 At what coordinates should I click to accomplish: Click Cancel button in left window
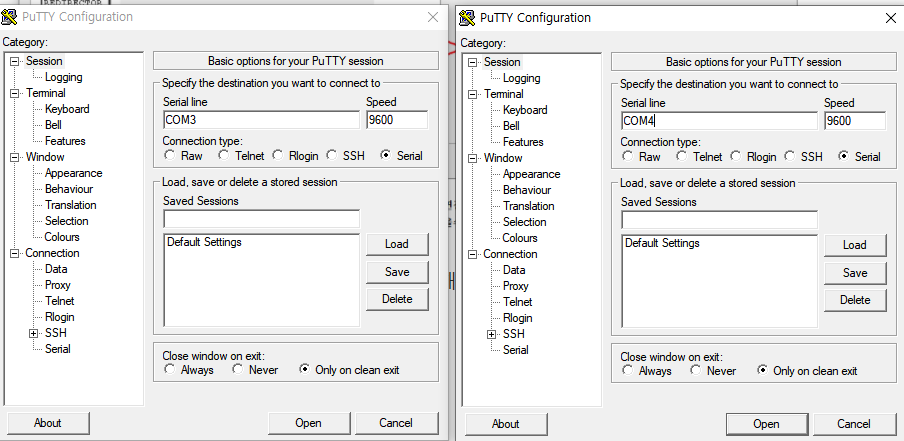tap(396, 423)
